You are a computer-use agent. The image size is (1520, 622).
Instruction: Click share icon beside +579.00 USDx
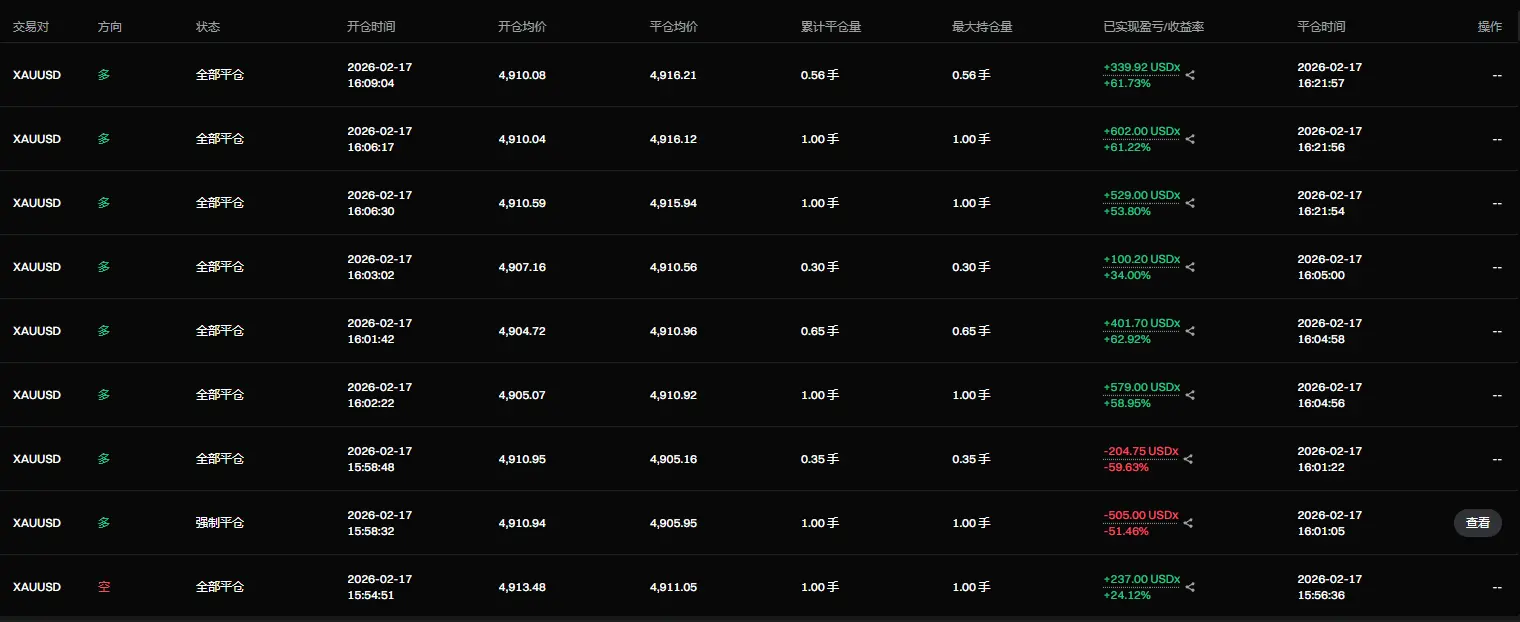pyautogui.click(x=1189, y=395)
